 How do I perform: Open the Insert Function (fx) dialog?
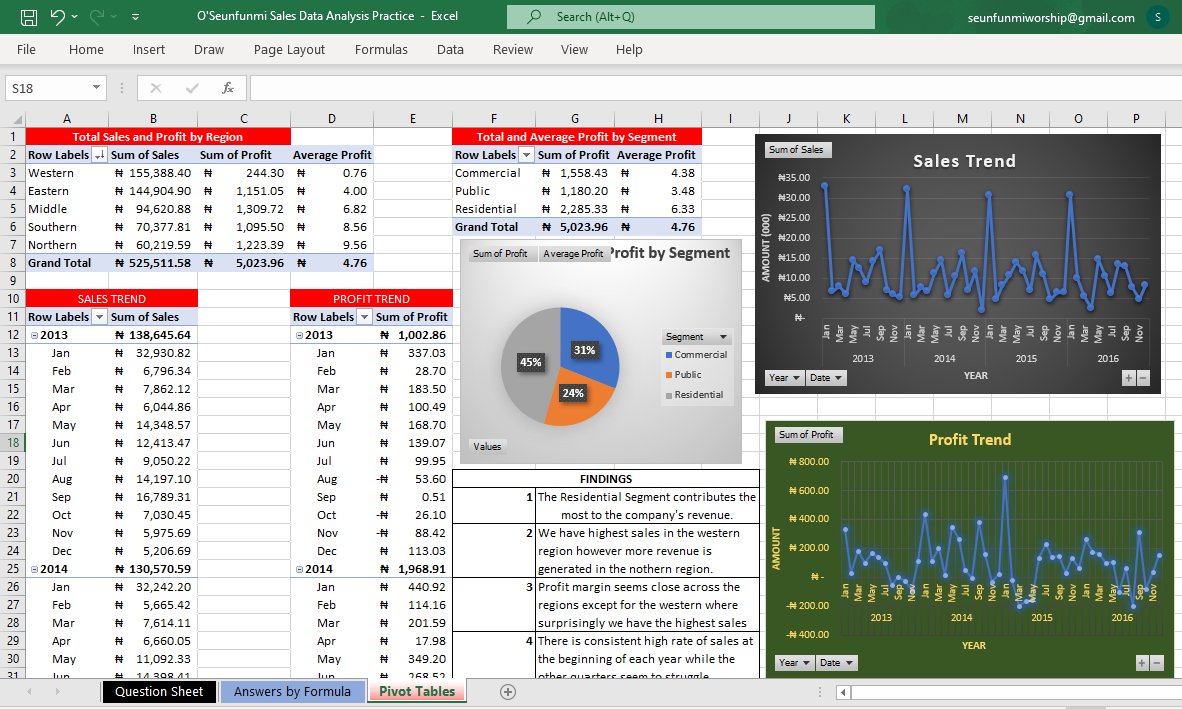tap(228, 87)
